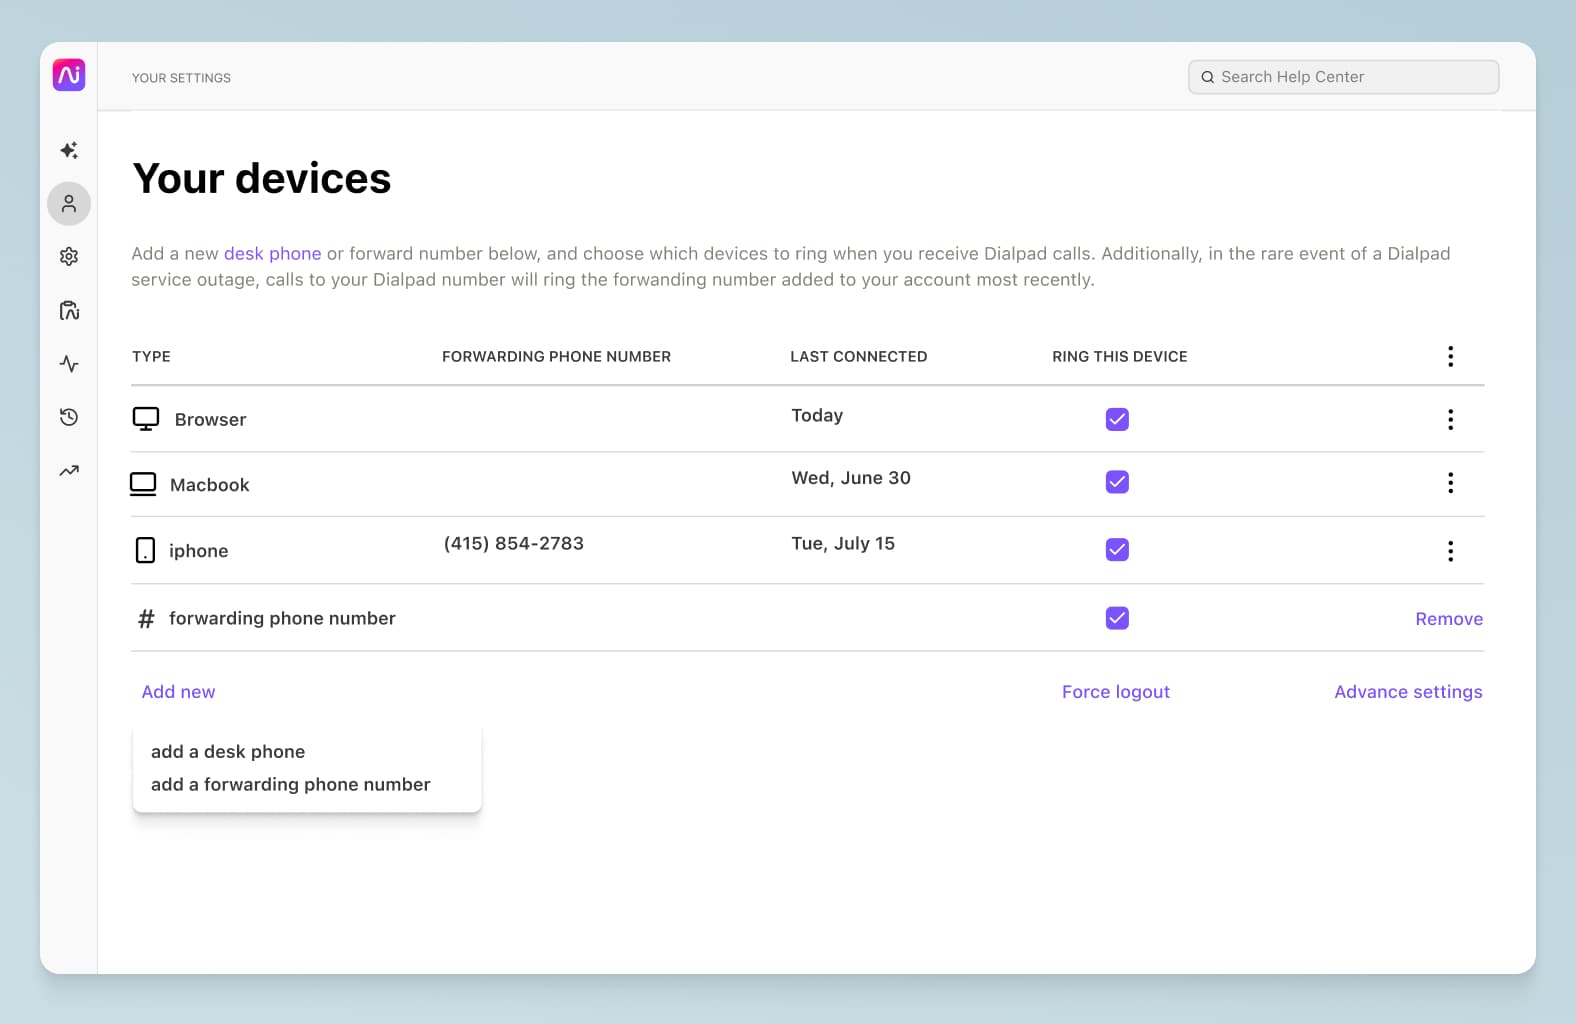Click YOUR SETTINGS breadcrumb

[181, 78]
